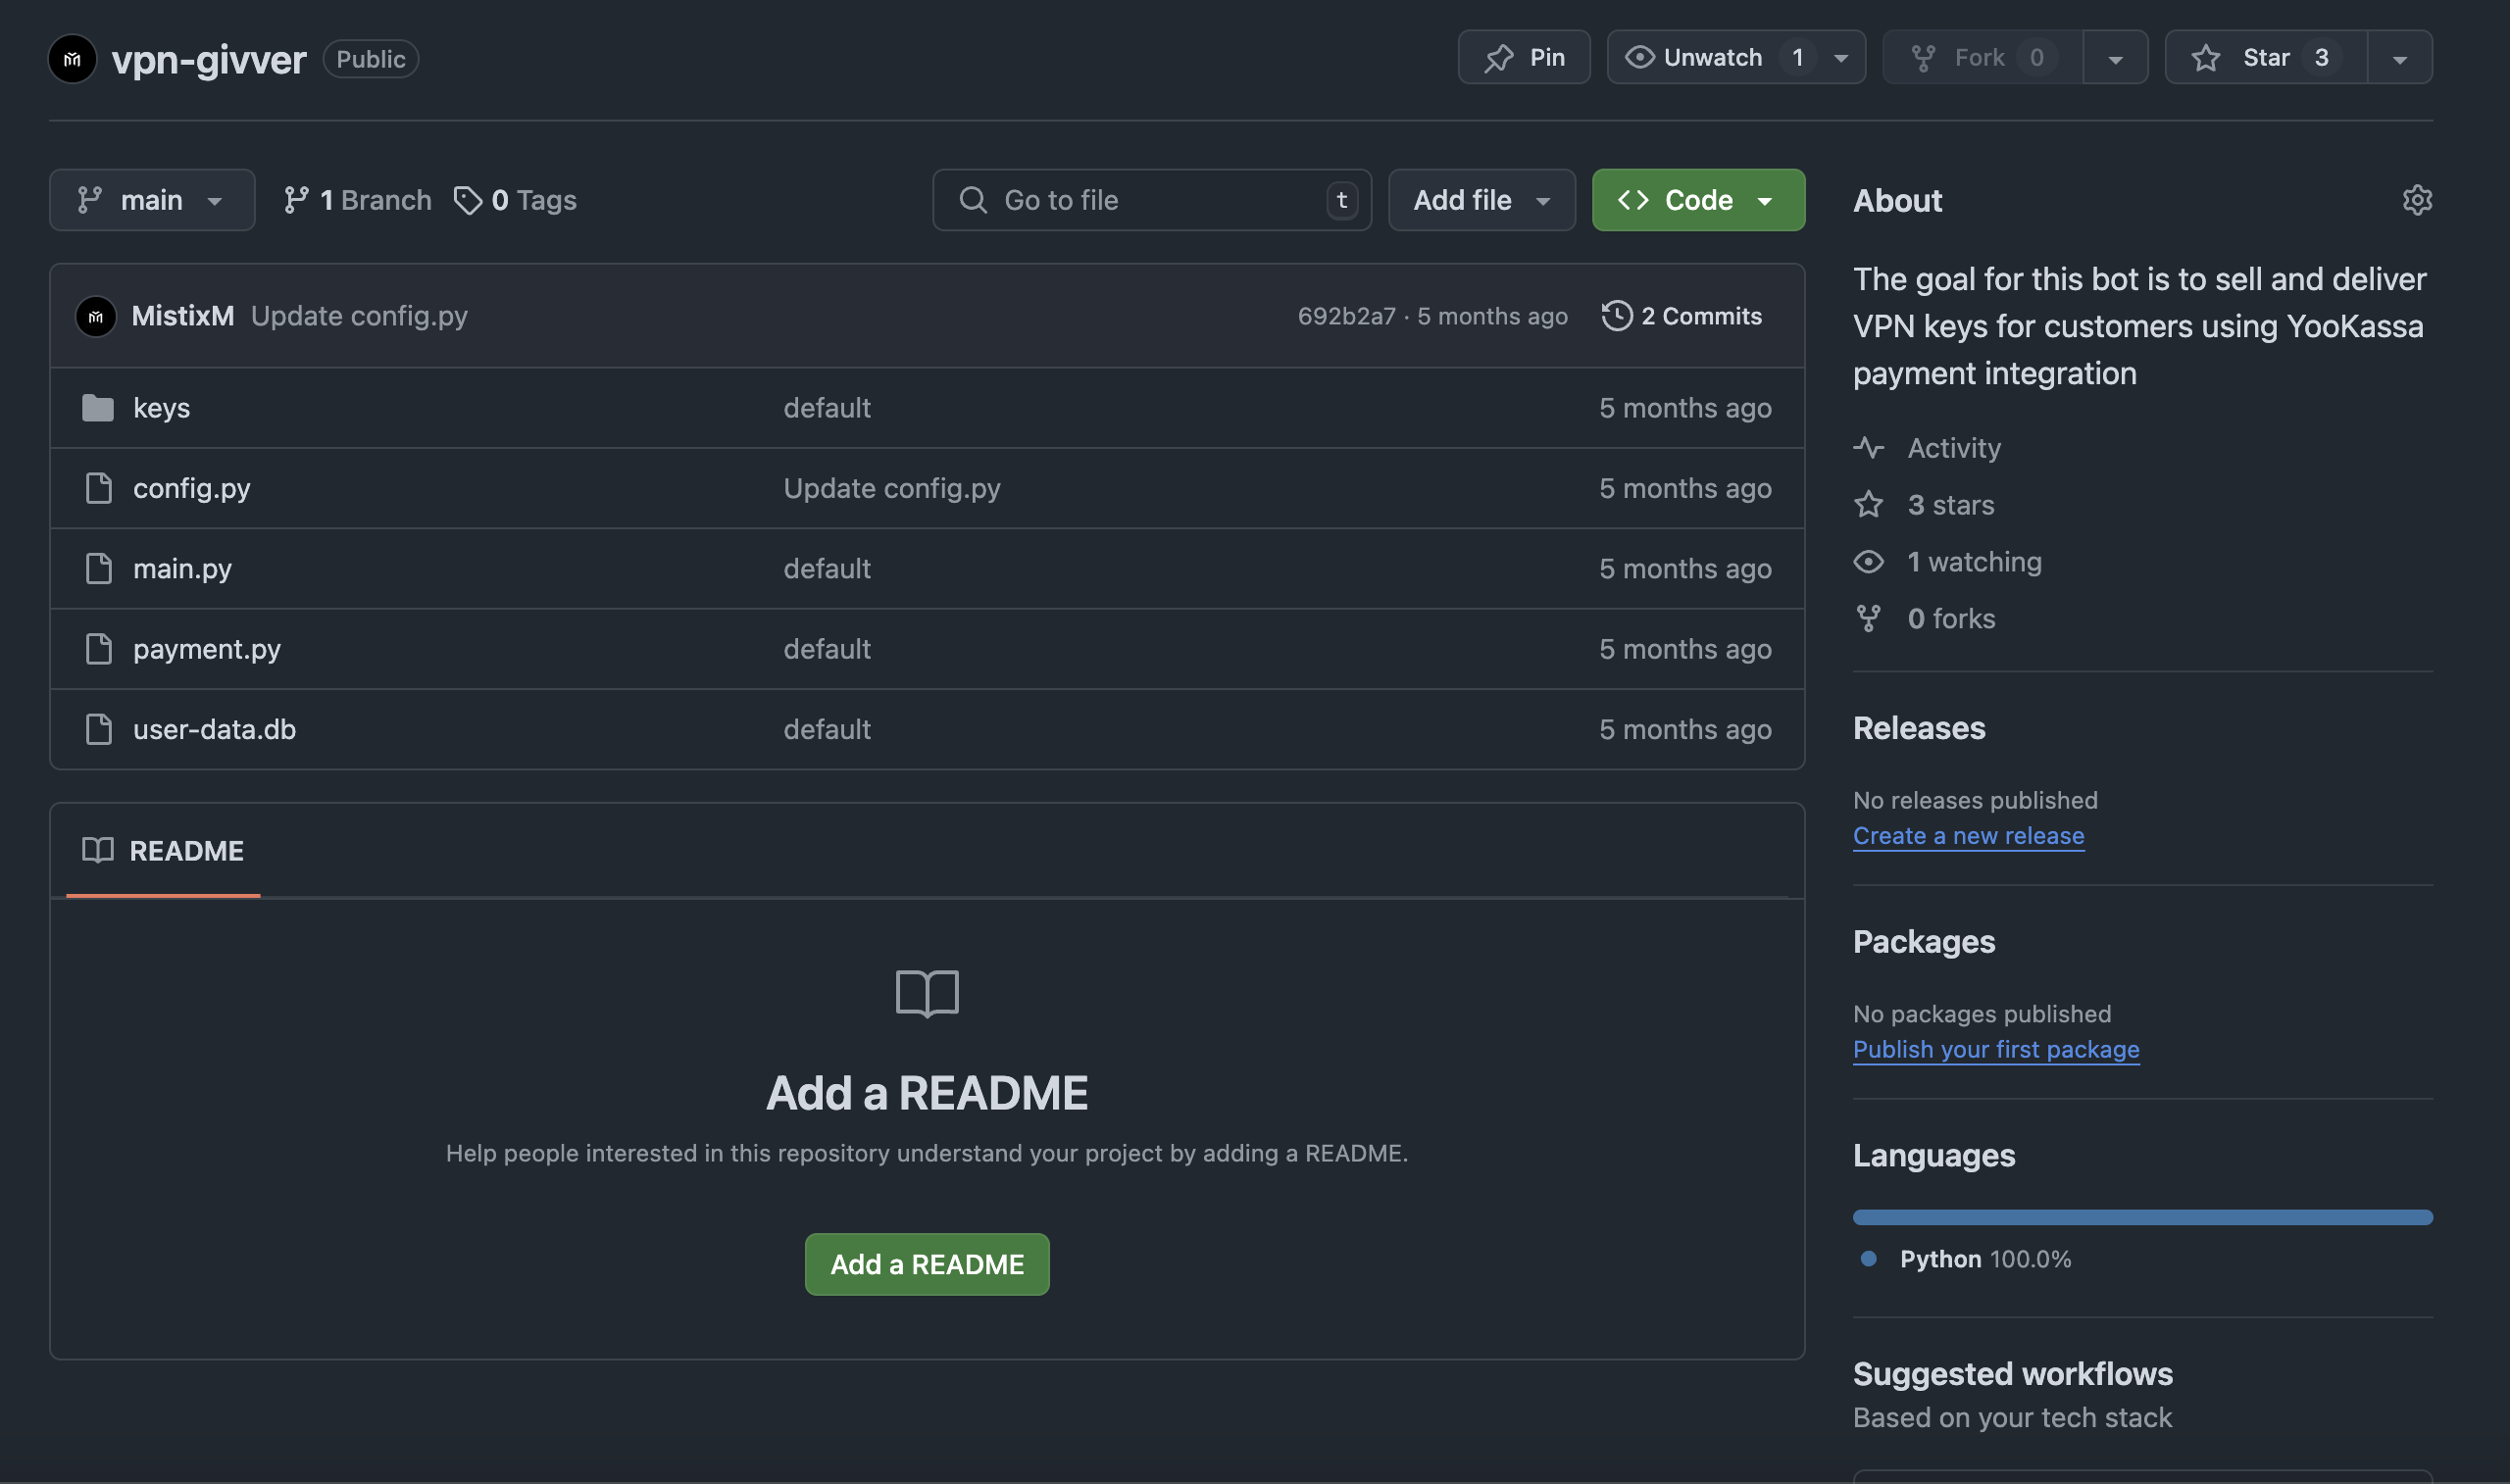Toggle Star for vpn-givver repository
This screenshot has width=2510, height=1484.
2265,57
